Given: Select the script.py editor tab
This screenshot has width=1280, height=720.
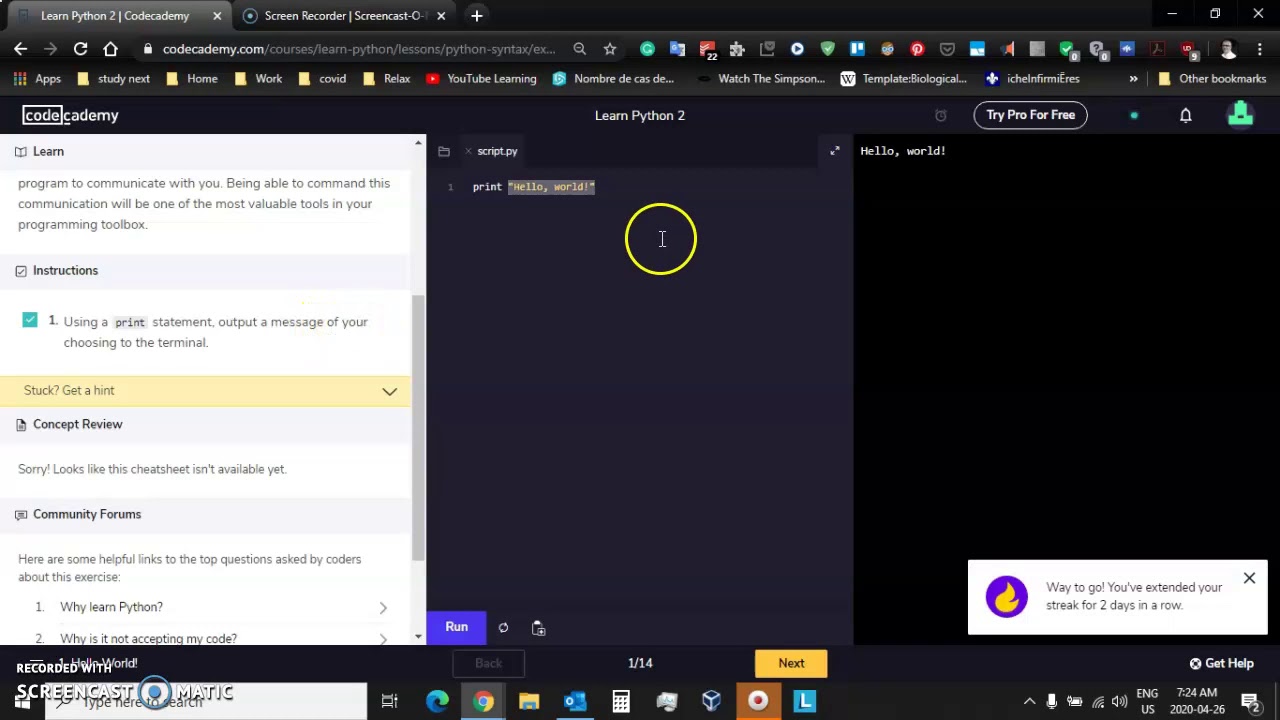Looking at the screenshot, I should pos(497,151).
